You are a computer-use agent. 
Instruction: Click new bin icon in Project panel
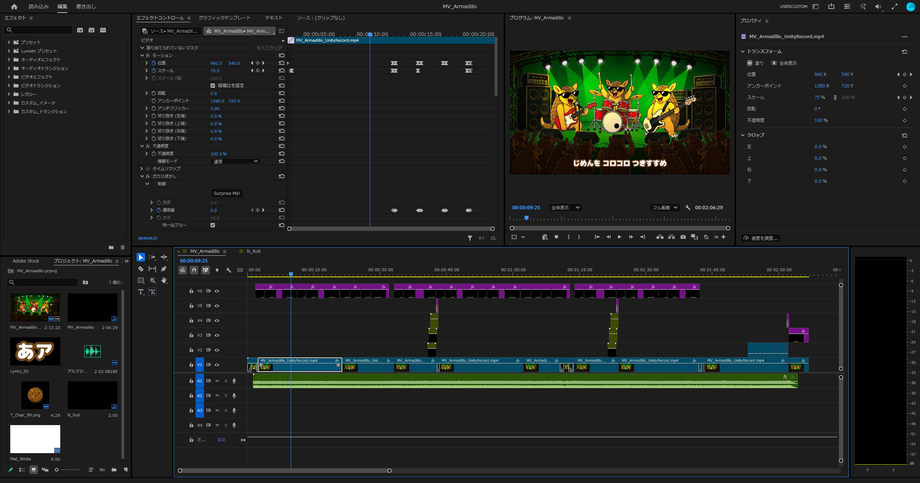pyautogui.click(x=114, y=470)
